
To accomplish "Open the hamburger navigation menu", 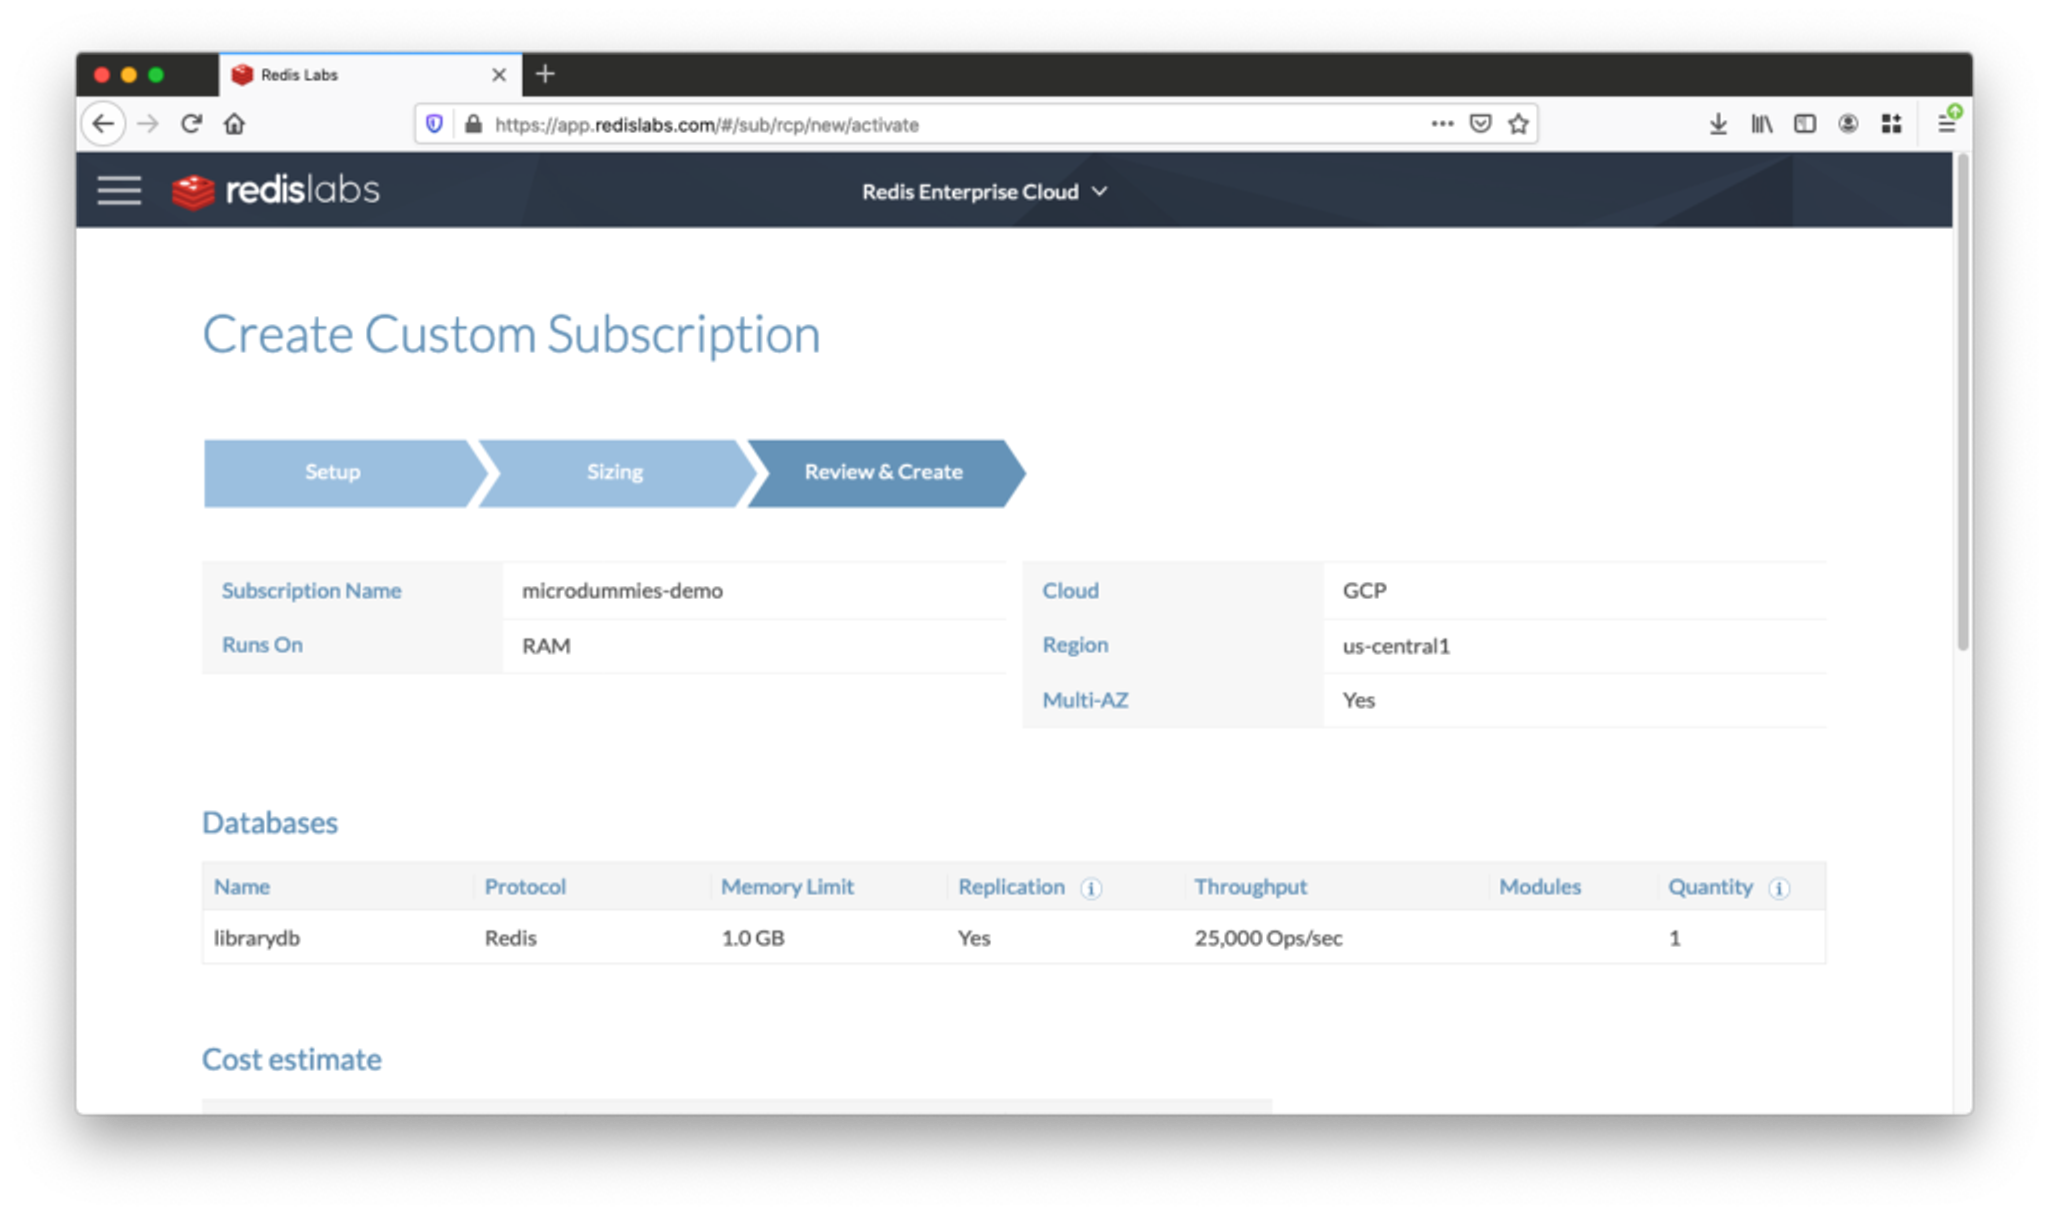I will click(119, 190).
